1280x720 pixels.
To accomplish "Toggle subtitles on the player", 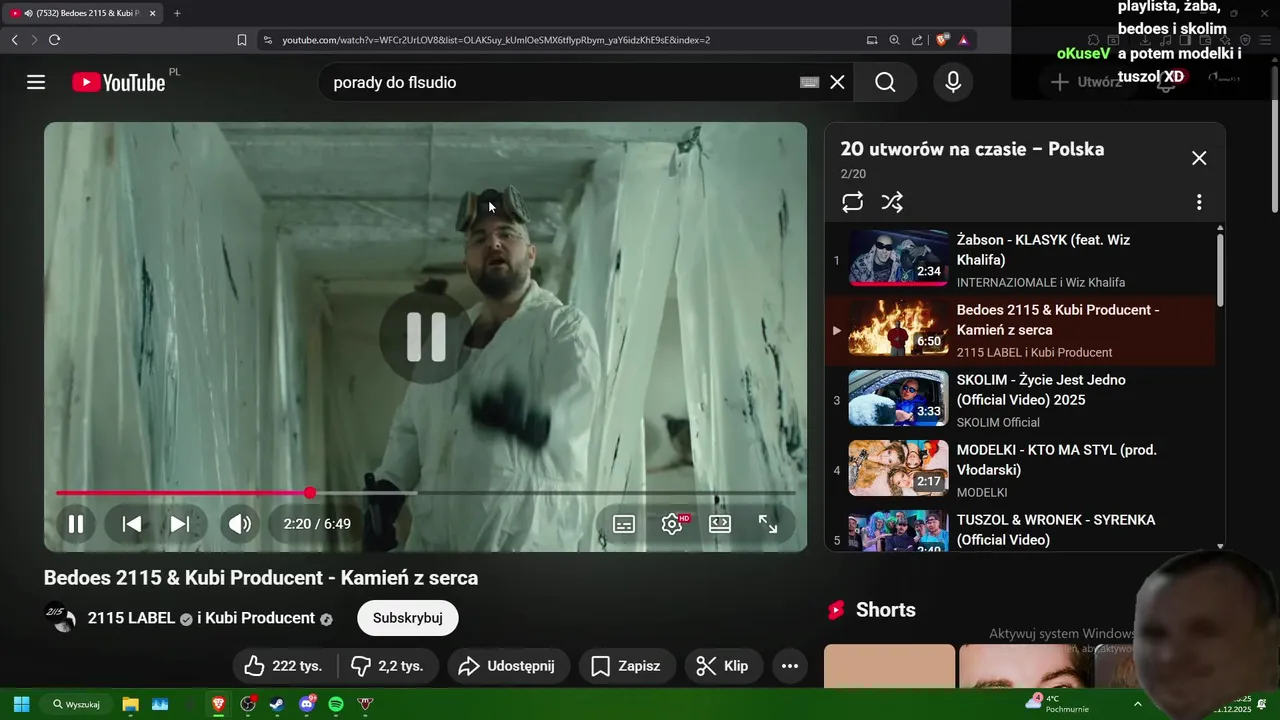I will coord(624,524).
